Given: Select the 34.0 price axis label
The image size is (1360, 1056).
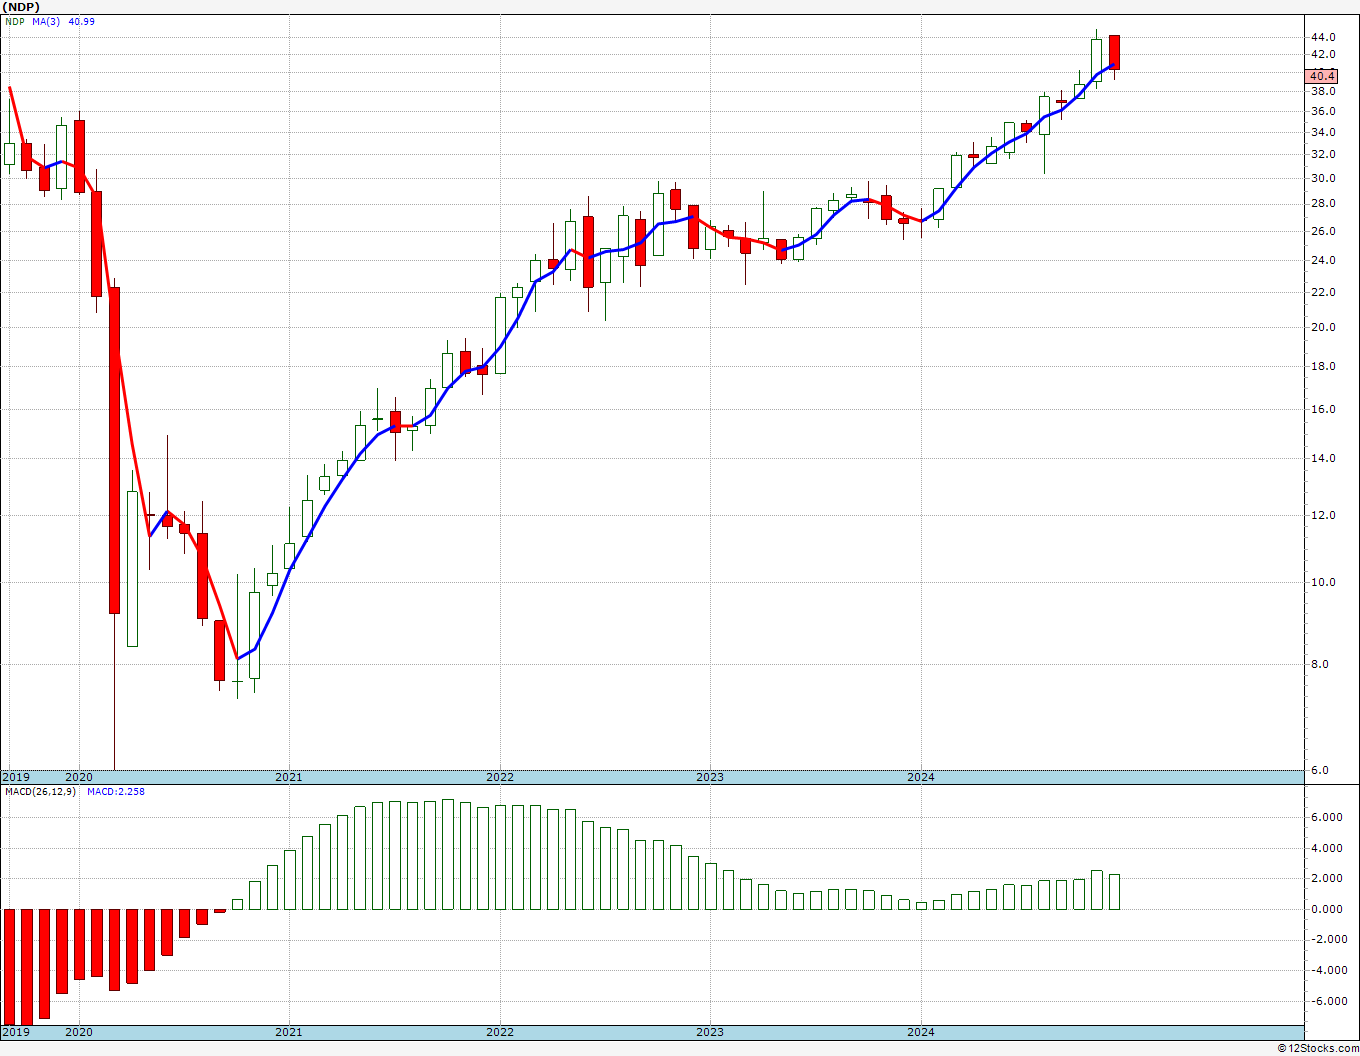Looking at the screenshot, I should 1323,133.
